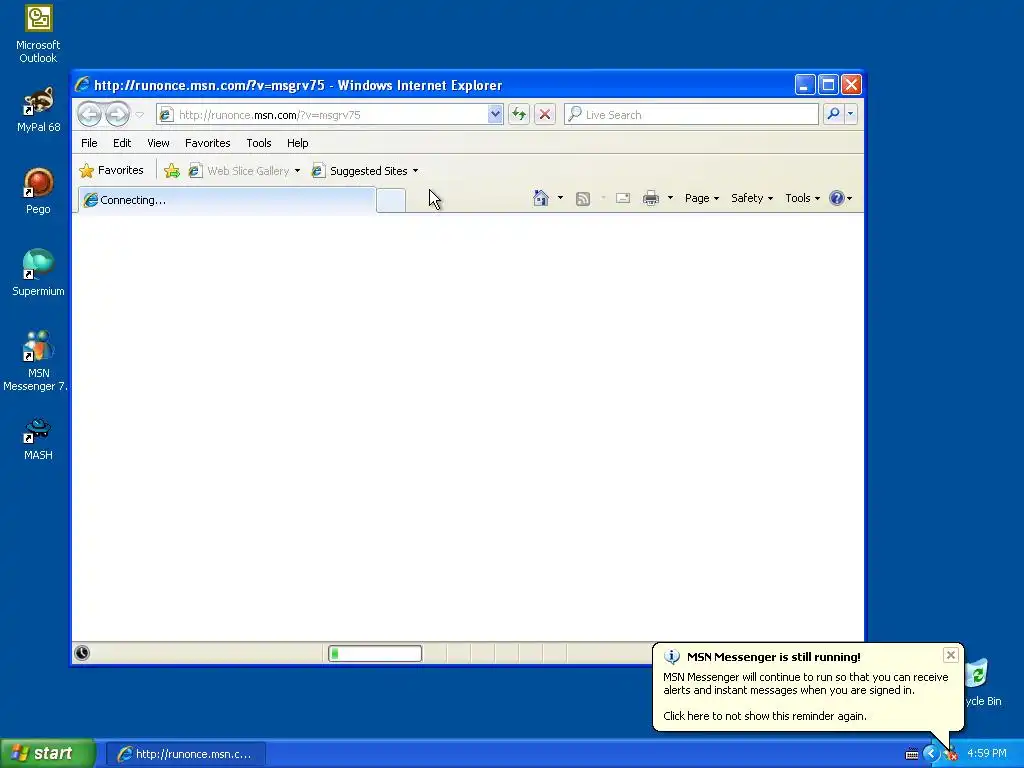The image size is (1024, 768).
Task: Select the Connecting... tab
Action: [227, 200]
